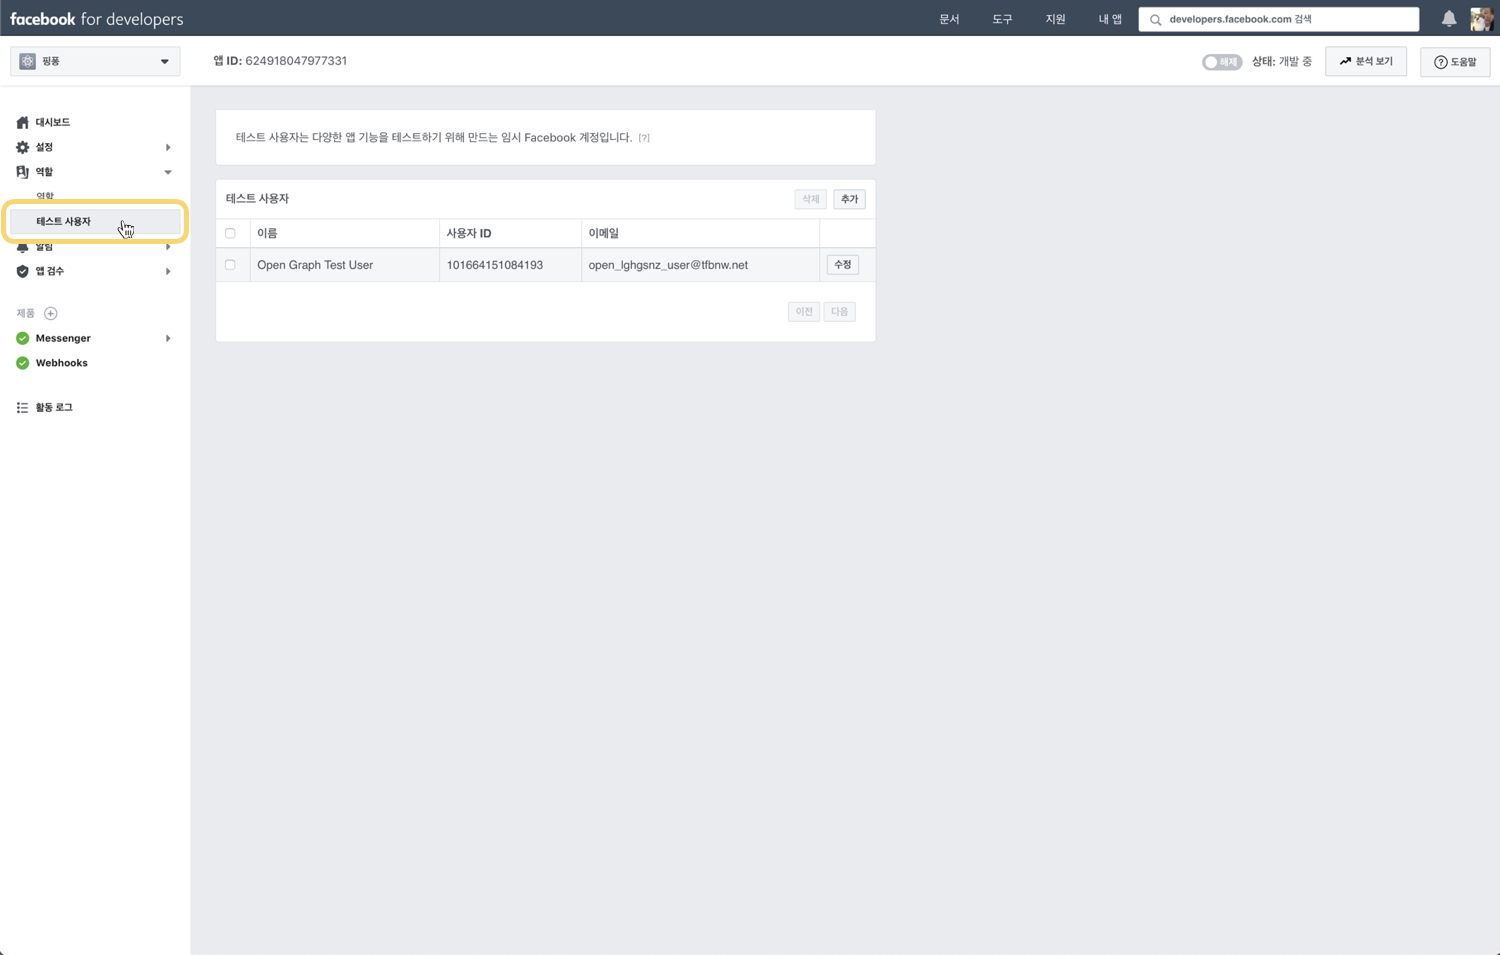Open Webhooks product page
This screenshot has width=1500, height=955.
[x=62, y=363]
